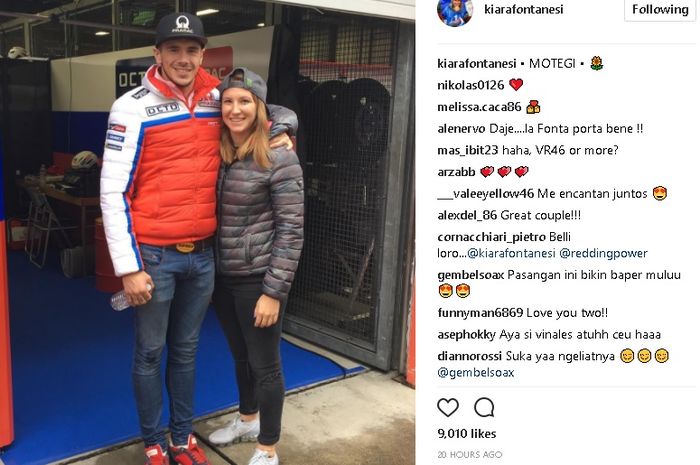Toggle the Following button

[x=660, y=9]
